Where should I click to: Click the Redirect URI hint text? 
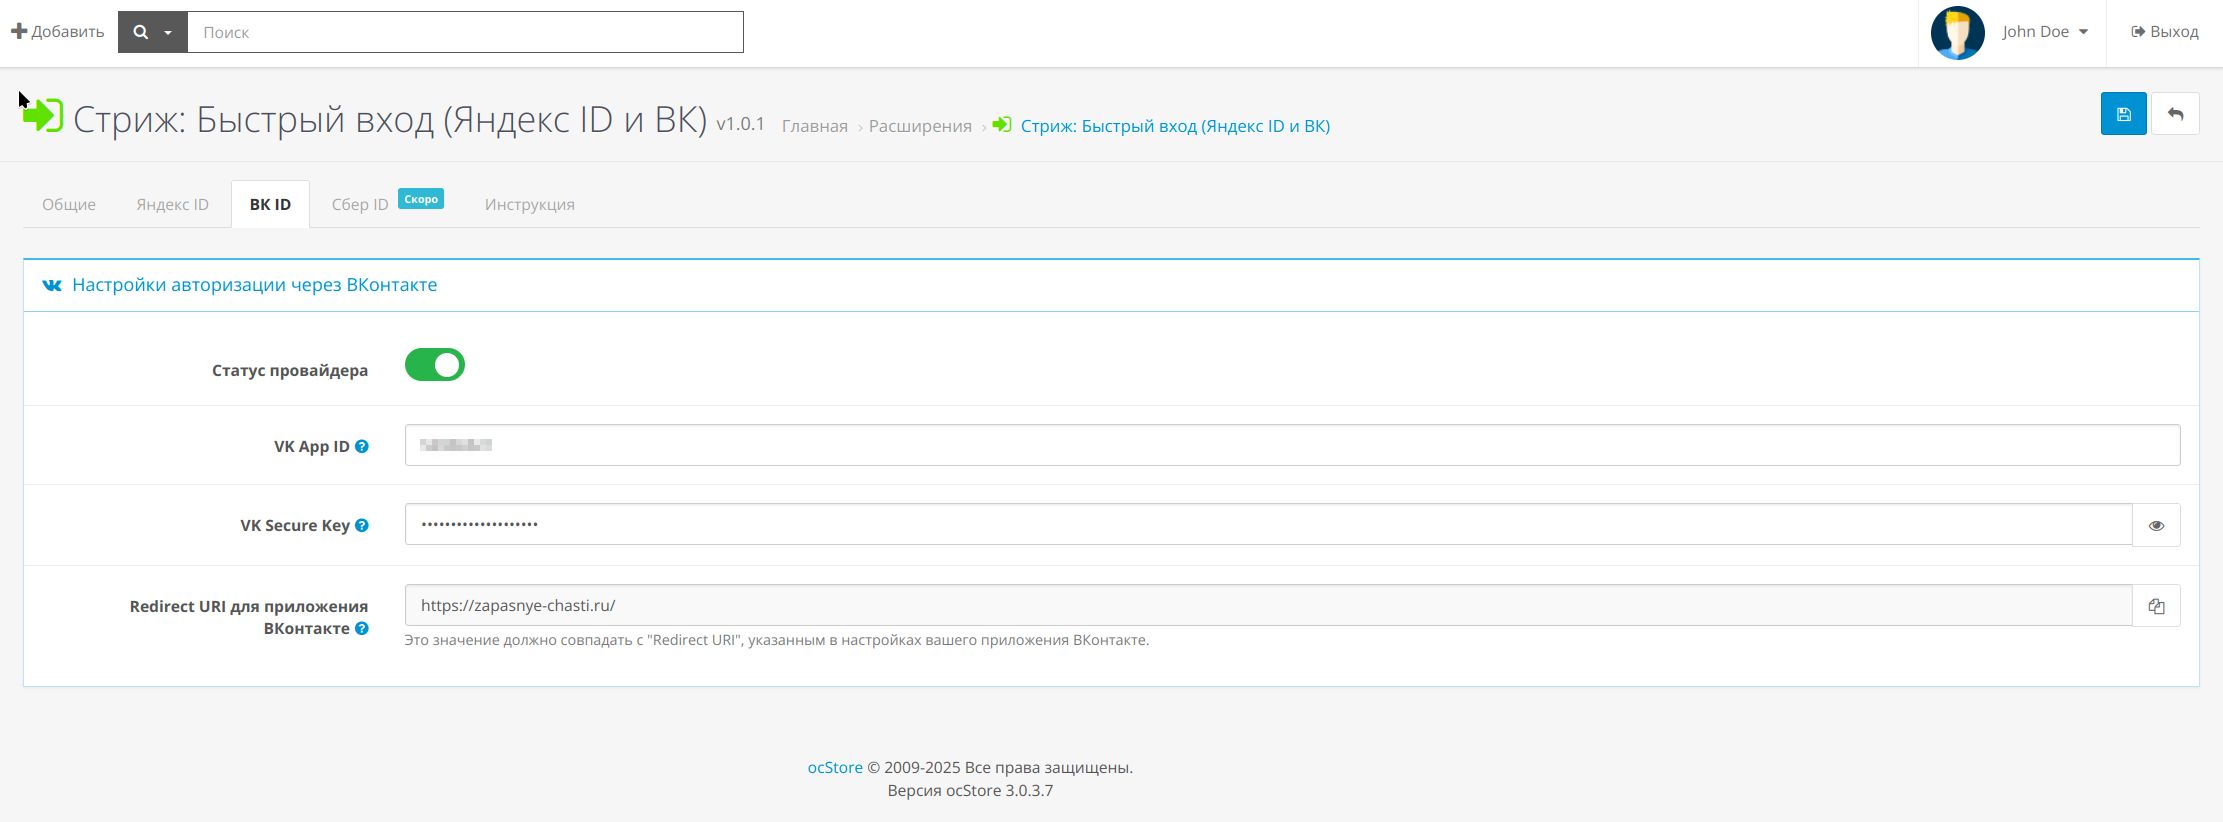point(777,640)
